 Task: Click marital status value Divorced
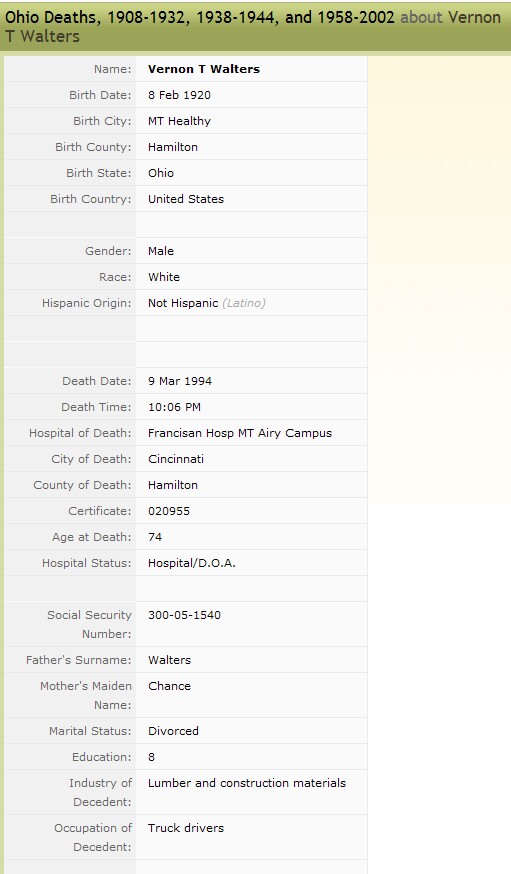pos(173,731)
